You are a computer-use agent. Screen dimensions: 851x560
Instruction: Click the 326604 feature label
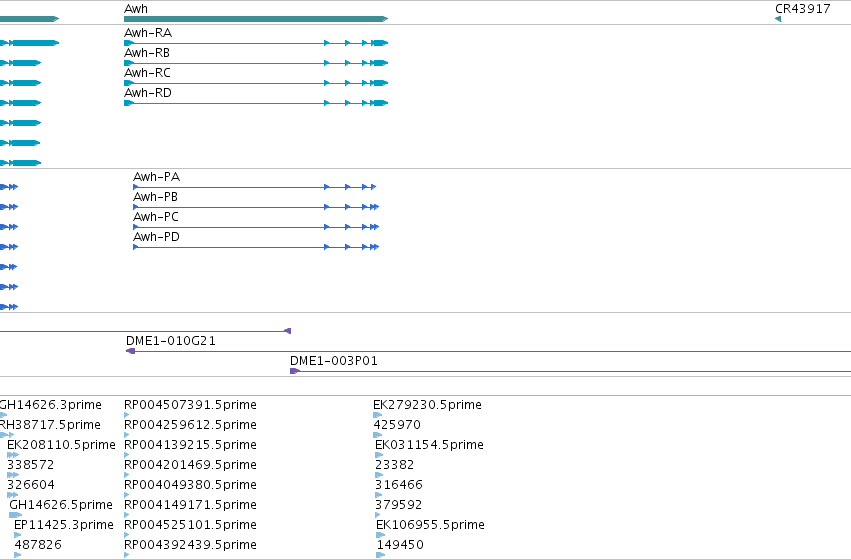click(31, 485)
